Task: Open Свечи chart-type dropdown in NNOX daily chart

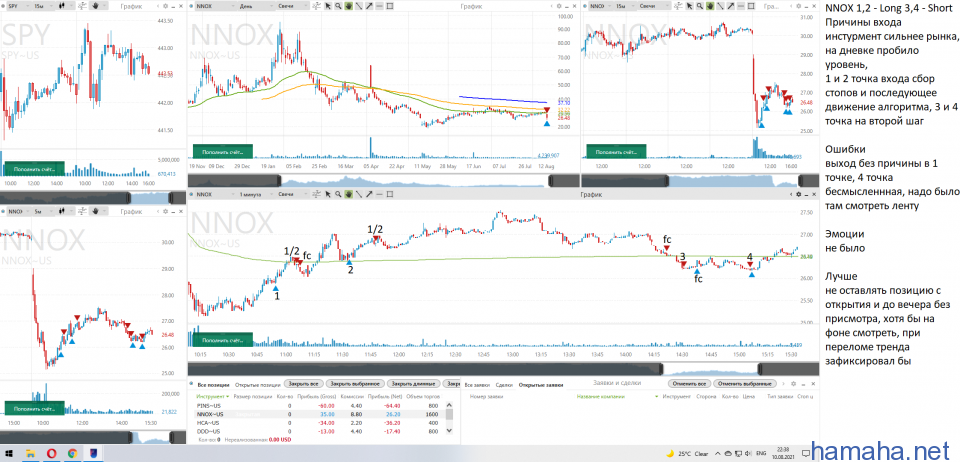Action: pos(292,6)
